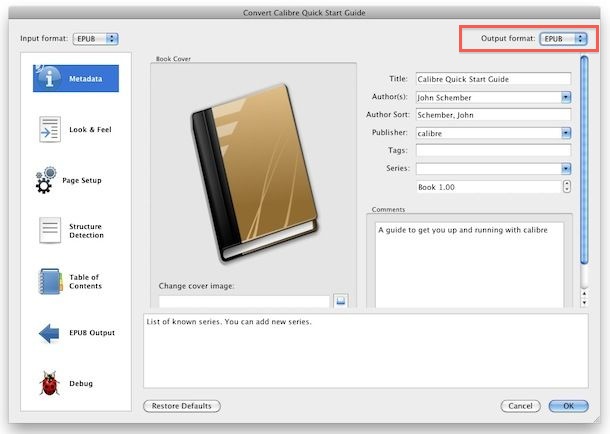Click the "List of known series" help text

229,322
